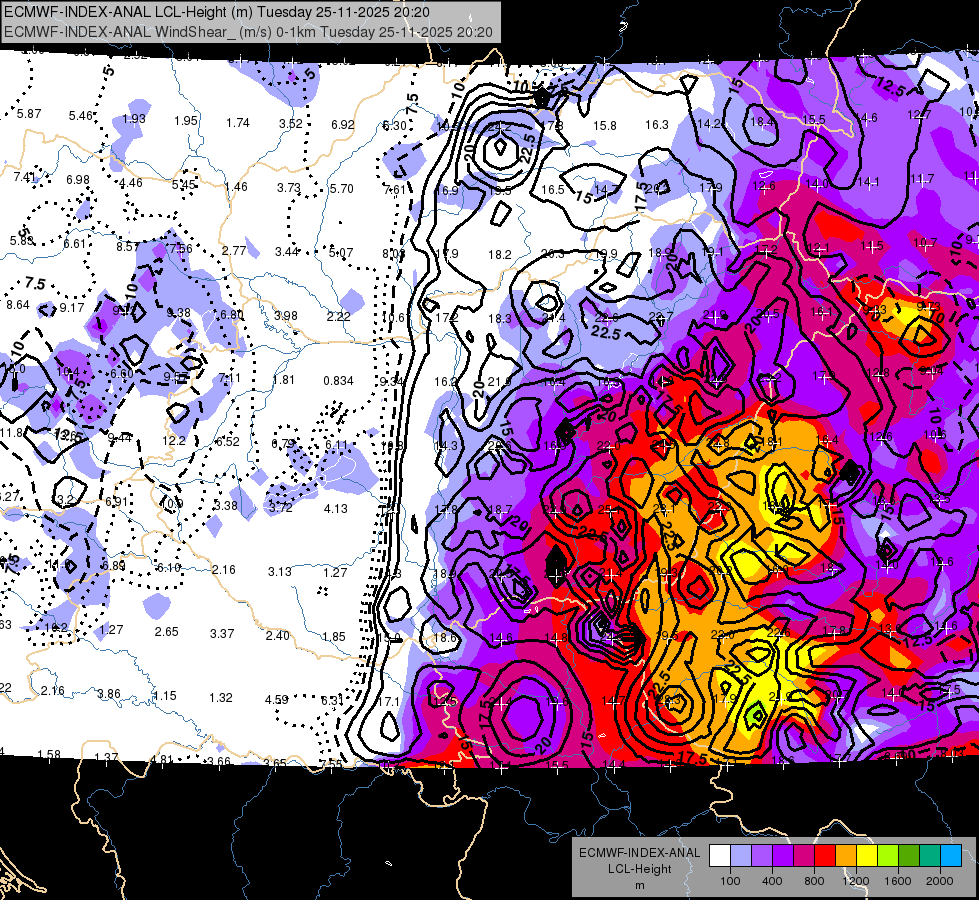Click the grid value '8.64'
Viewport: 979px width, 900px height.
[17, 305]
